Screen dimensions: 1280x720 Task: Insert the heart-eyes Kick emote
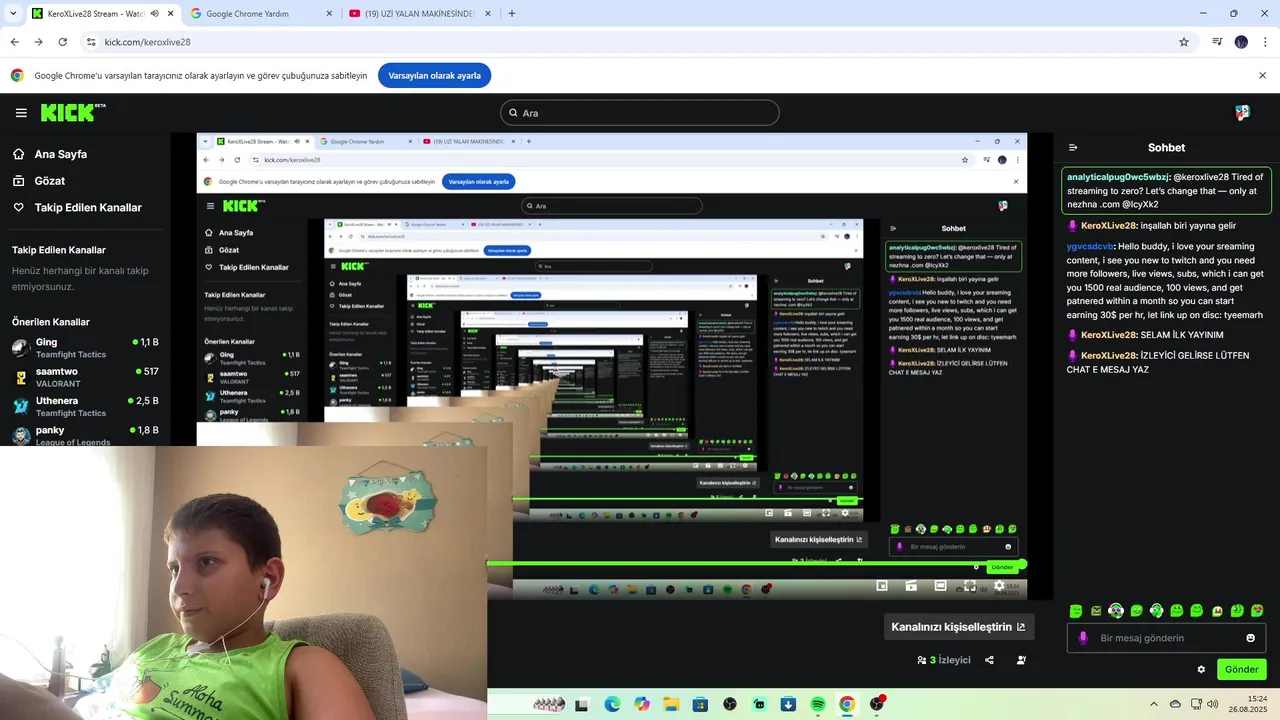[1257, 611]
